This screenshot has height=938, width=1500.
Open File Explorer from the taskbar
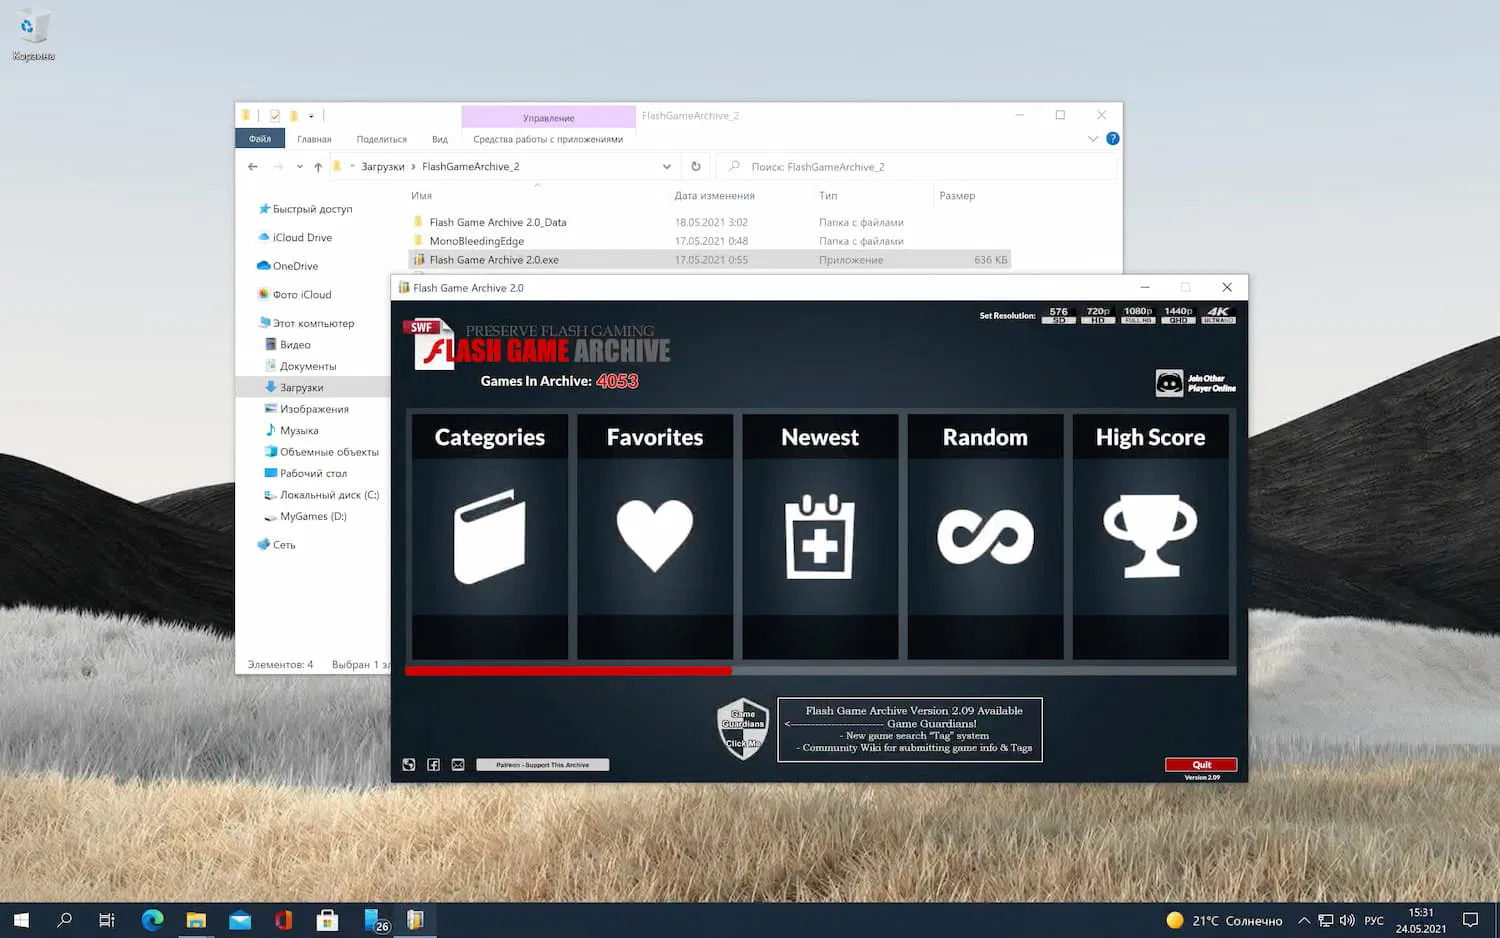point(196,920)
